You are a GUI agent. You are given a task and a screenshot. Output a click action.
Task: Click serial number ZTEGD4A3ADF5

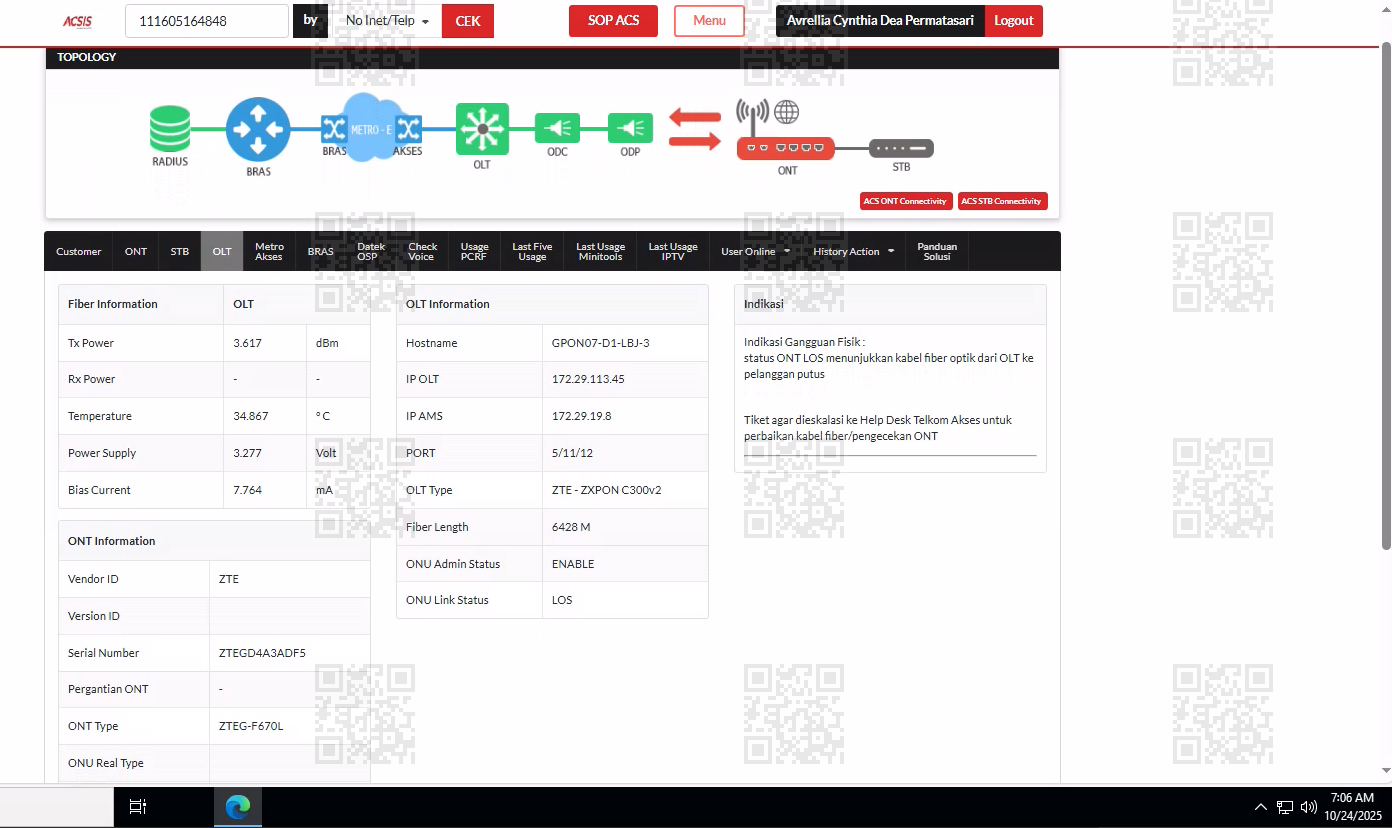pos(262,653)
